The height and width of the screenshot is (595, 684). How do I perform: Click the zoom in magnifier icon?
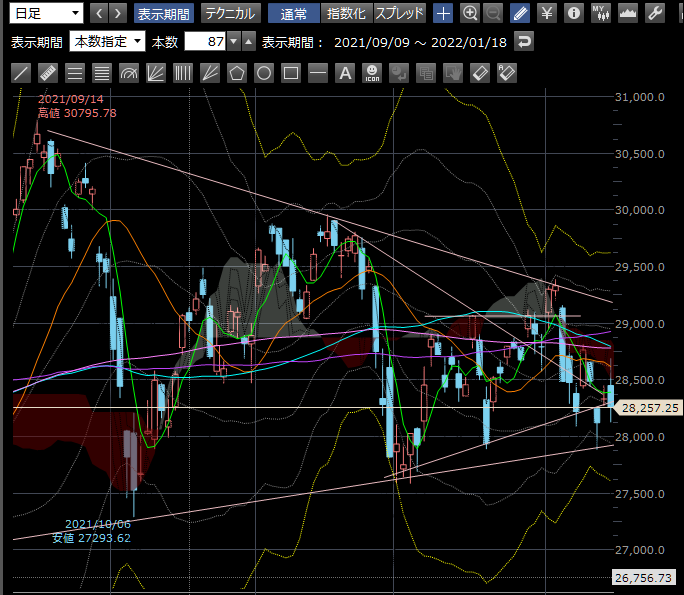pos(470,13)
